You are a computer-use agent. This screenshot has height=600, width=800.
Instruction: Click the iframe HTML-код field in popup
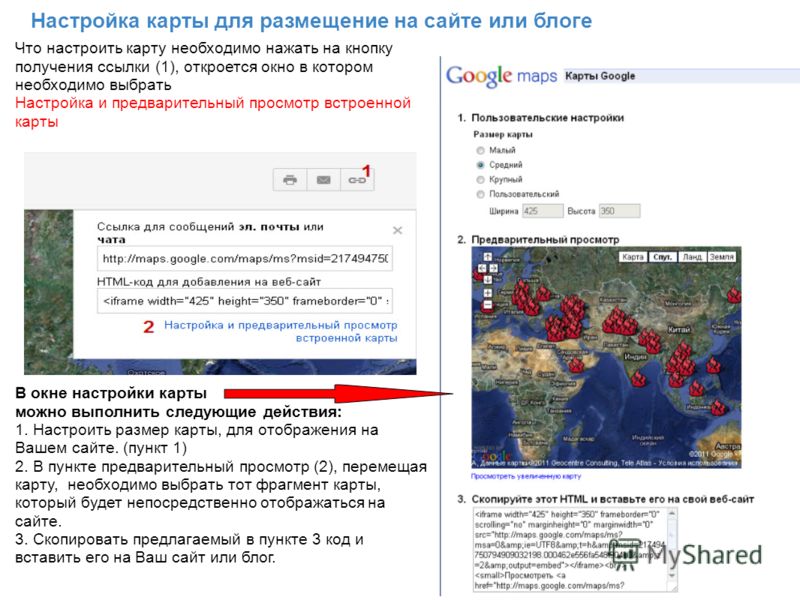coord(245,301)
